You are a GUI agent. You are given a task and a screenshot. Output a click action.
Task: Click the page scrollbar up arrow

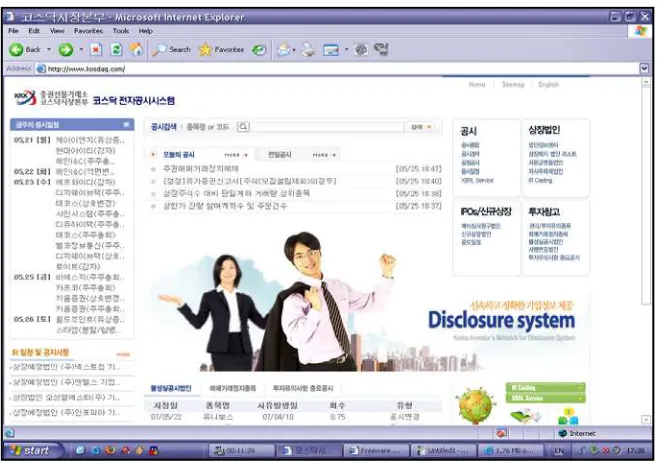(646, 82)
